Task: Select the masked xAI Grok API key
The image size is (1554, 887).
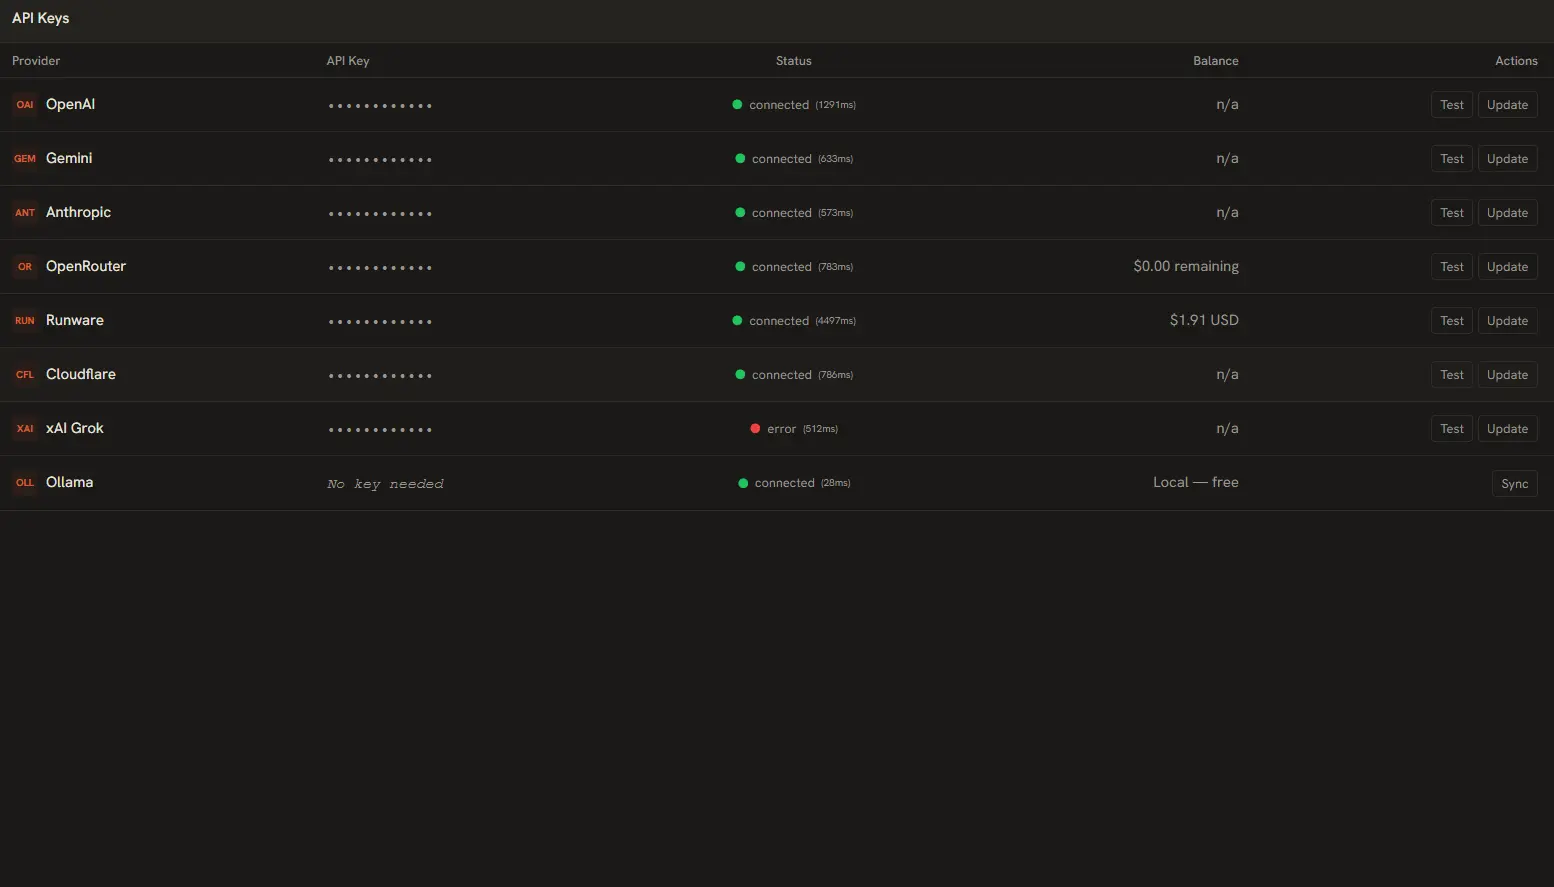Action: coord(380,430)
